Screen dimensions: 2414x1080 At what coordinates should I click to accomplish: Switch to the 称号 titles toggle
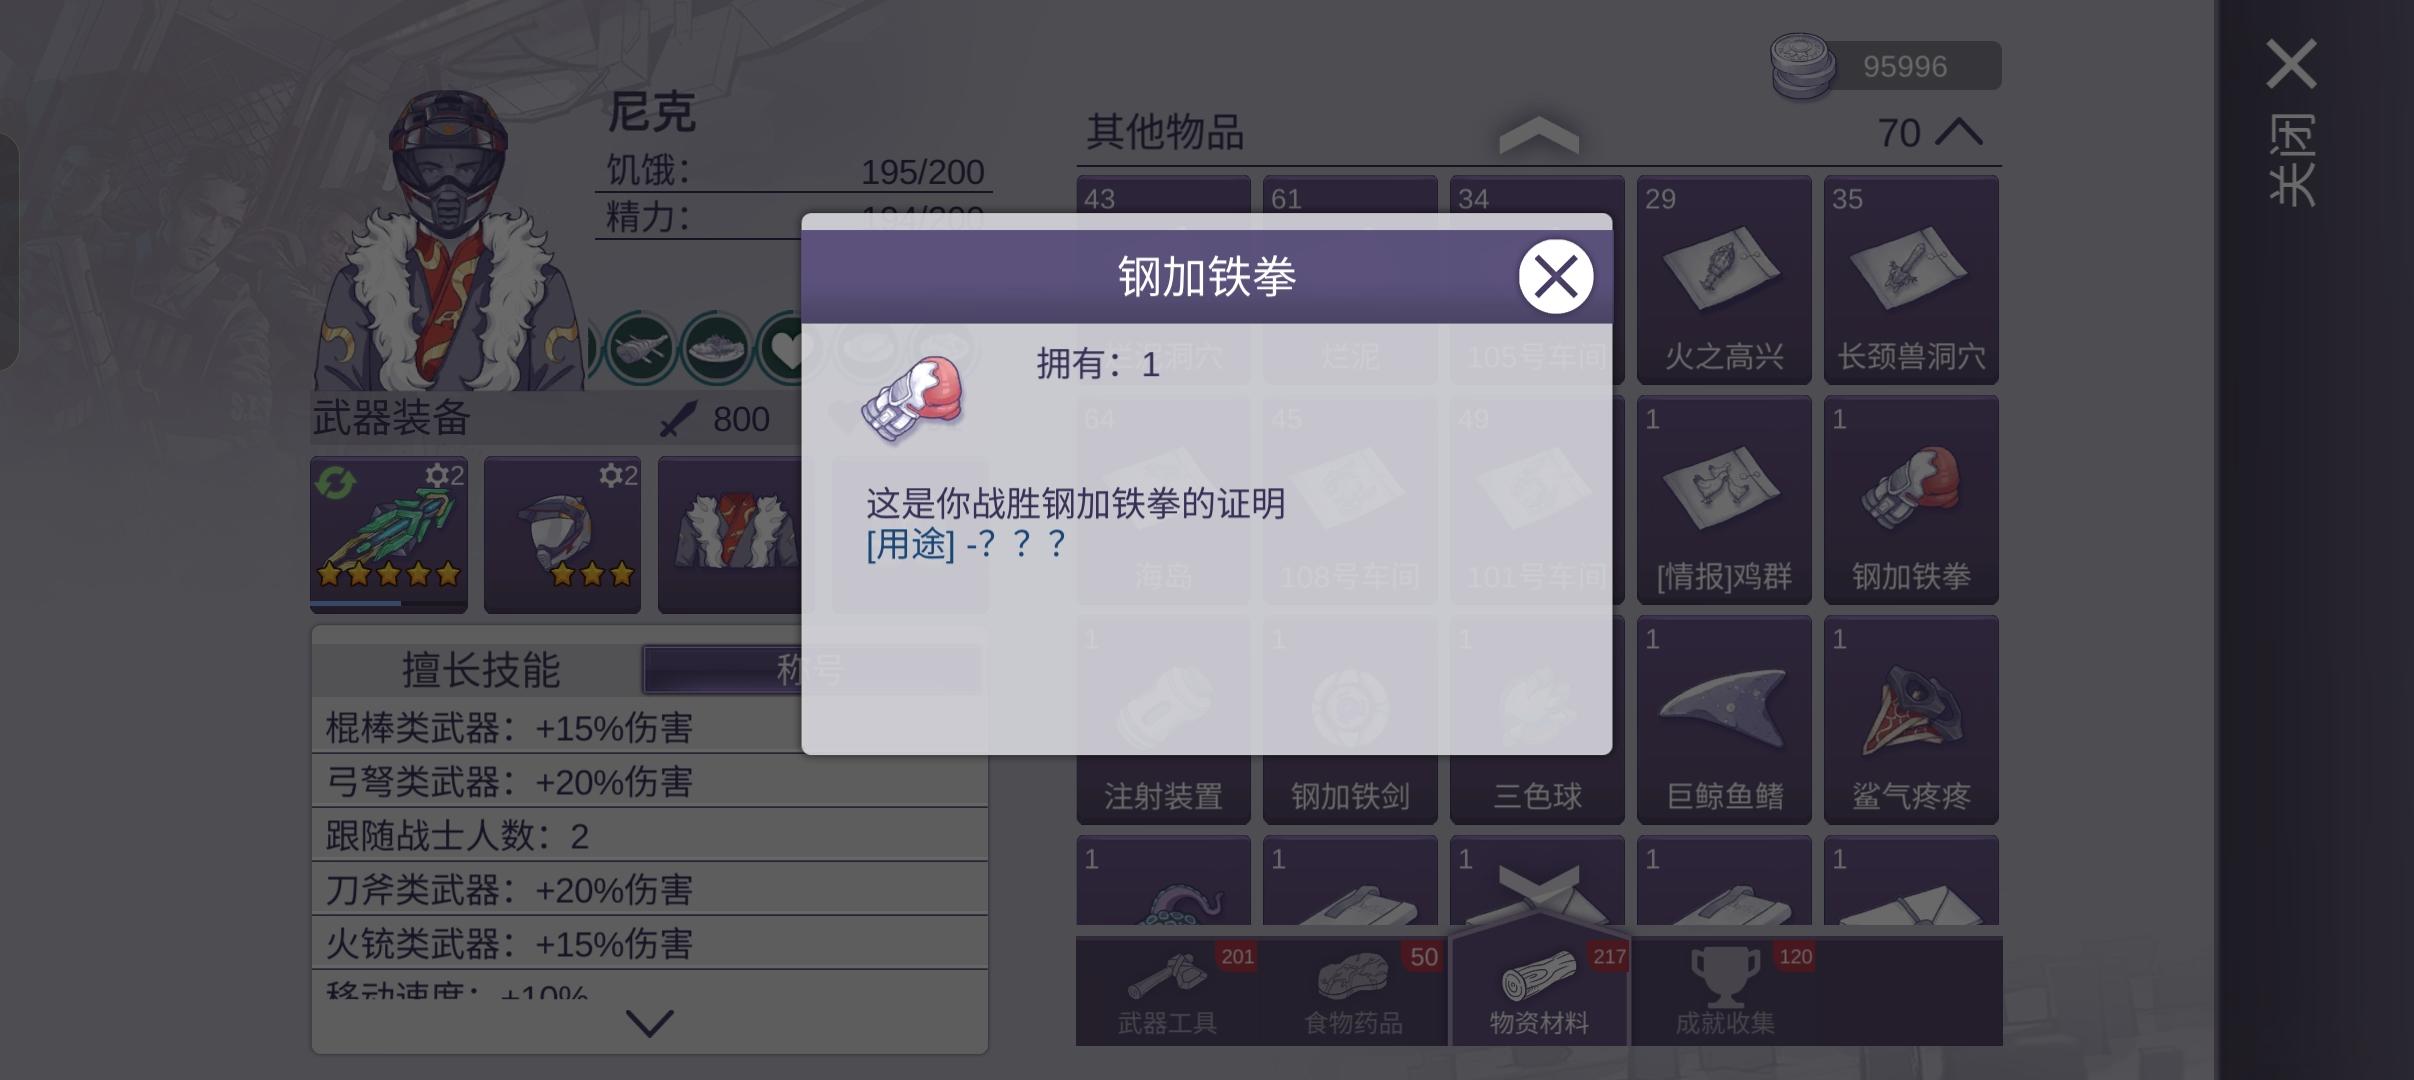[811, 669]
